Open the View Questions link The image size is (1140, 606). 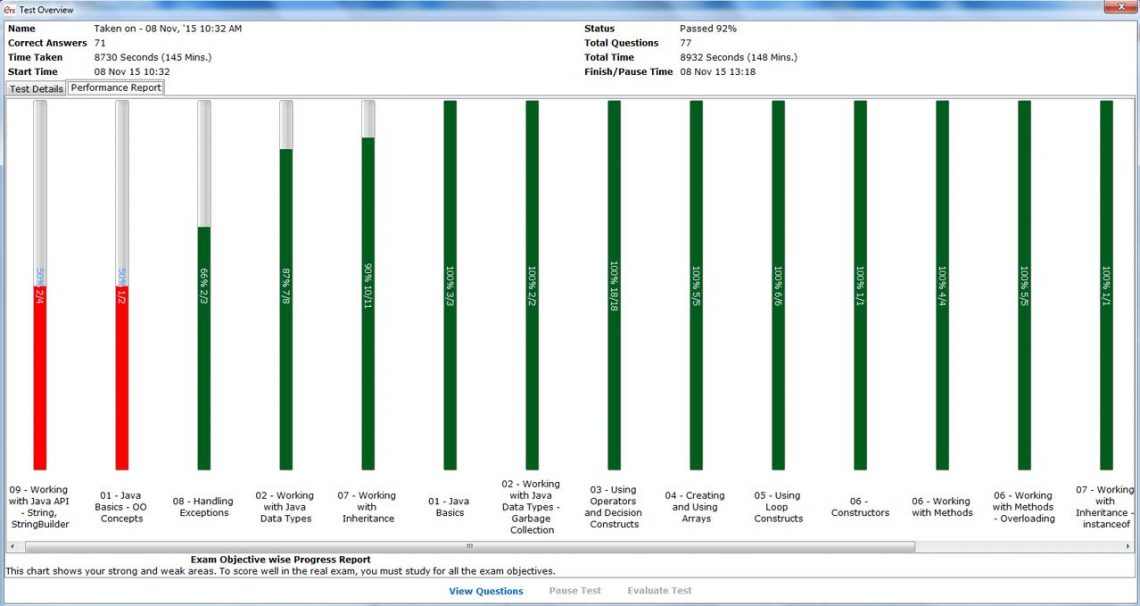click(486, 591)
